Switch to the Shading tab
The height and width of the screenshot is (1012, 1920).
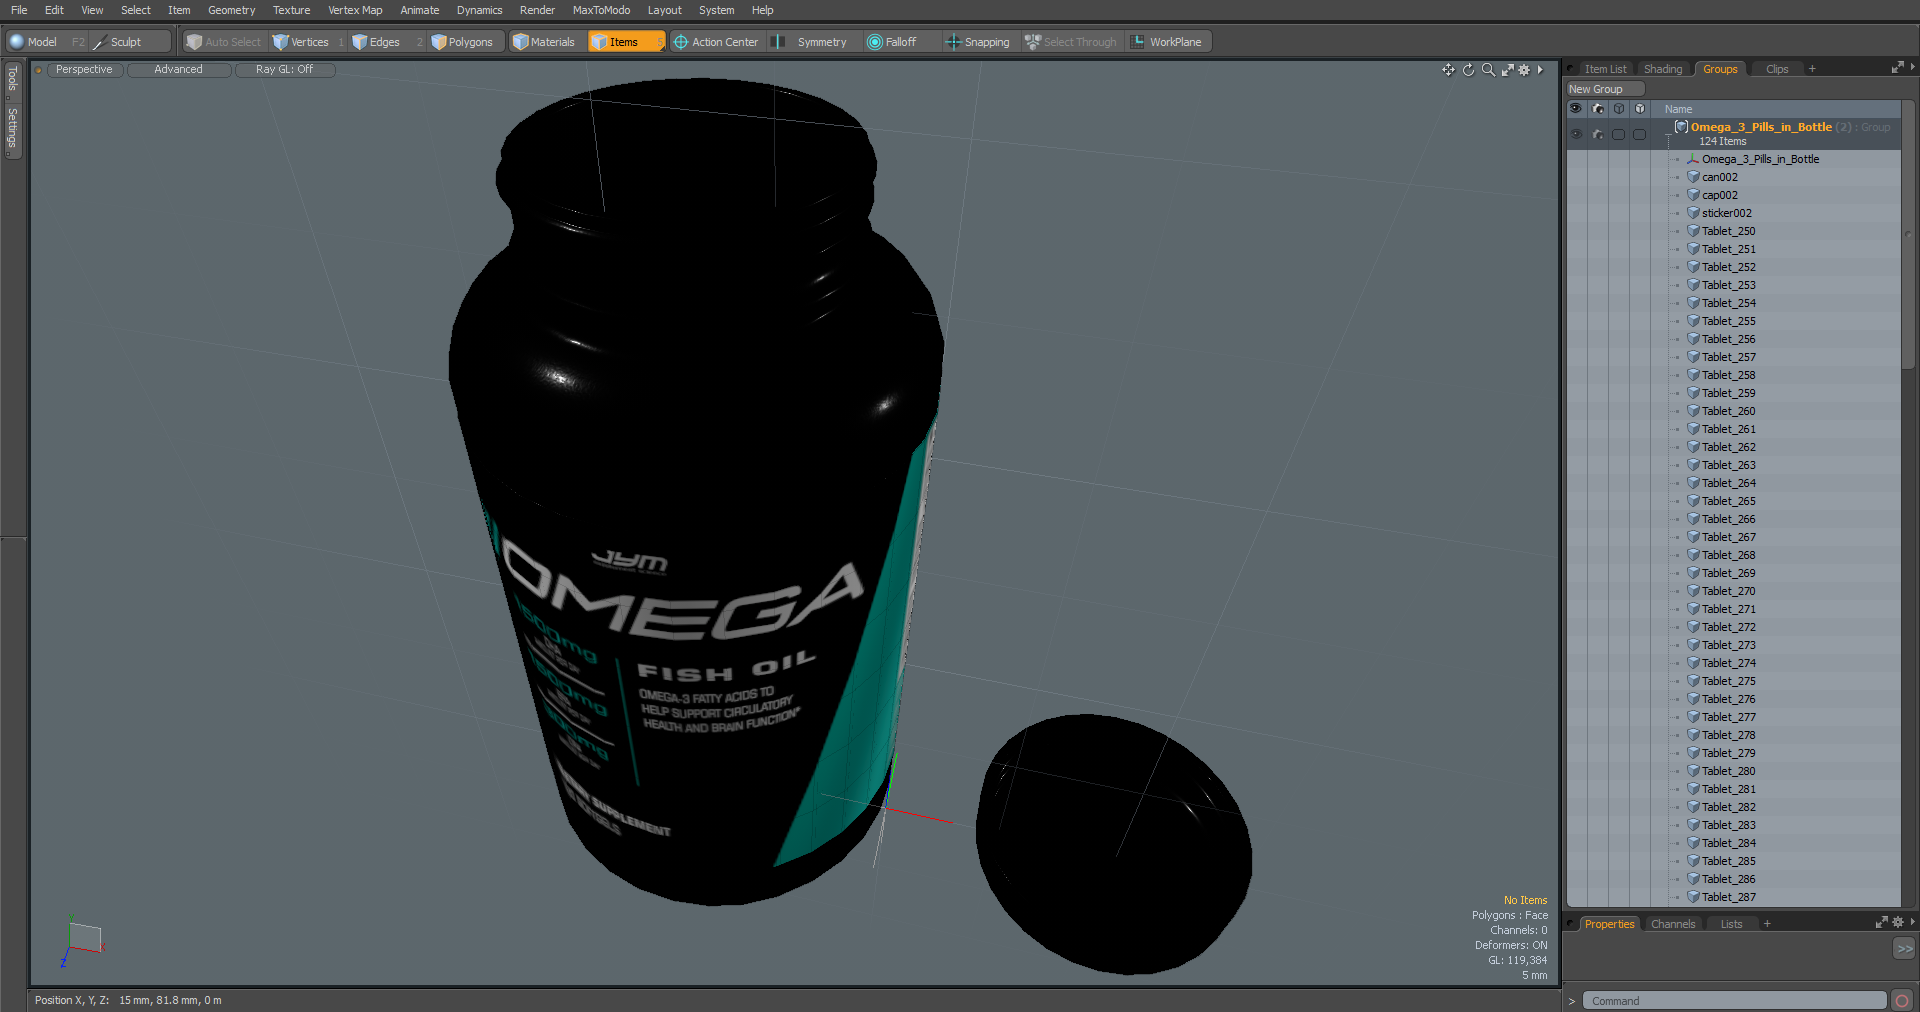(x=1663, y=69)
